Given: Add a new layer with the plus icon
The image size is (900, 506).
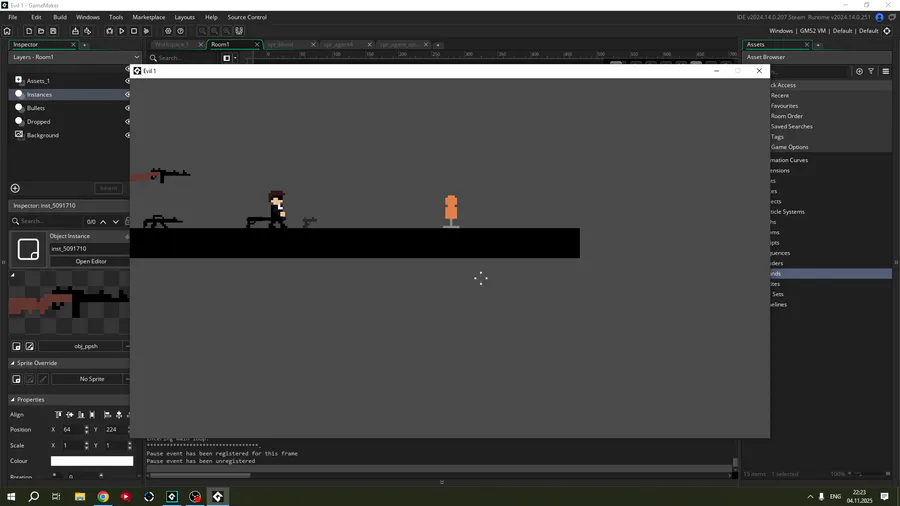Looking at the screenshot, I should click(15, 188).
